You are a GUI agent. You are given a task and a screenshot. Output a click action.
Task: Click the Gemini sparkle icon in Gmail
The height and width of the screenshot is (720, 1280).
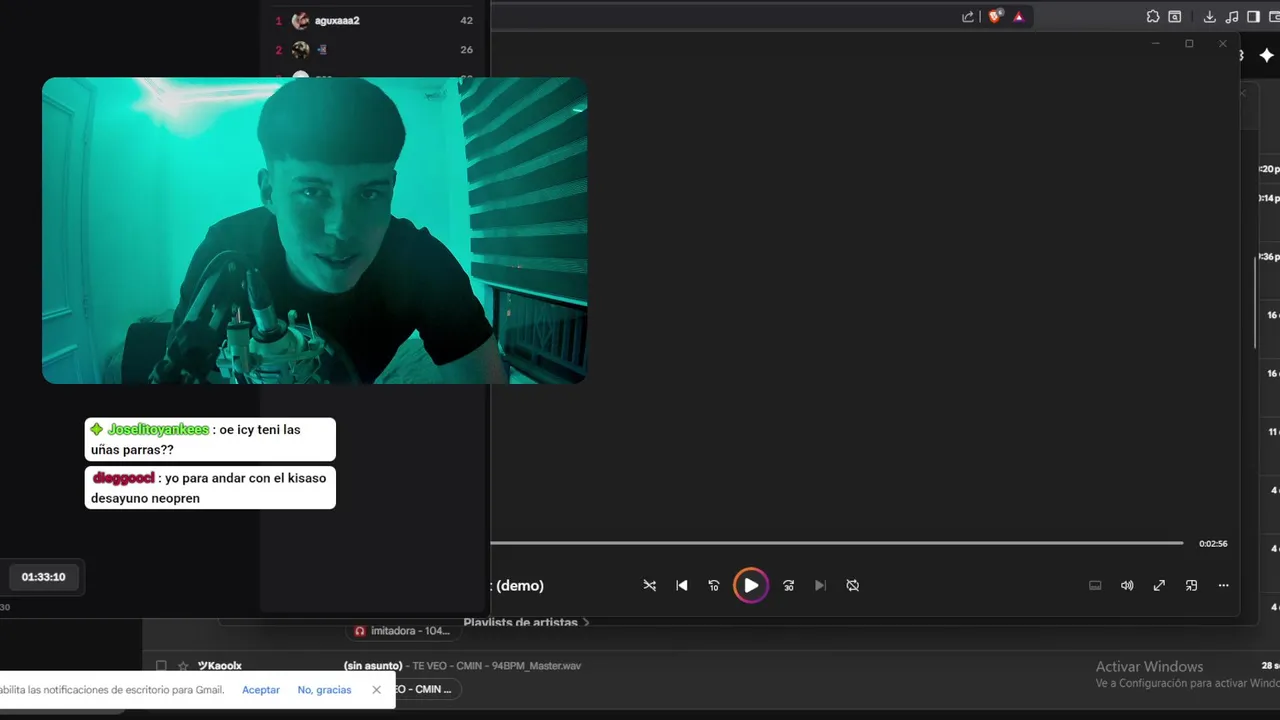point(1266,56)
